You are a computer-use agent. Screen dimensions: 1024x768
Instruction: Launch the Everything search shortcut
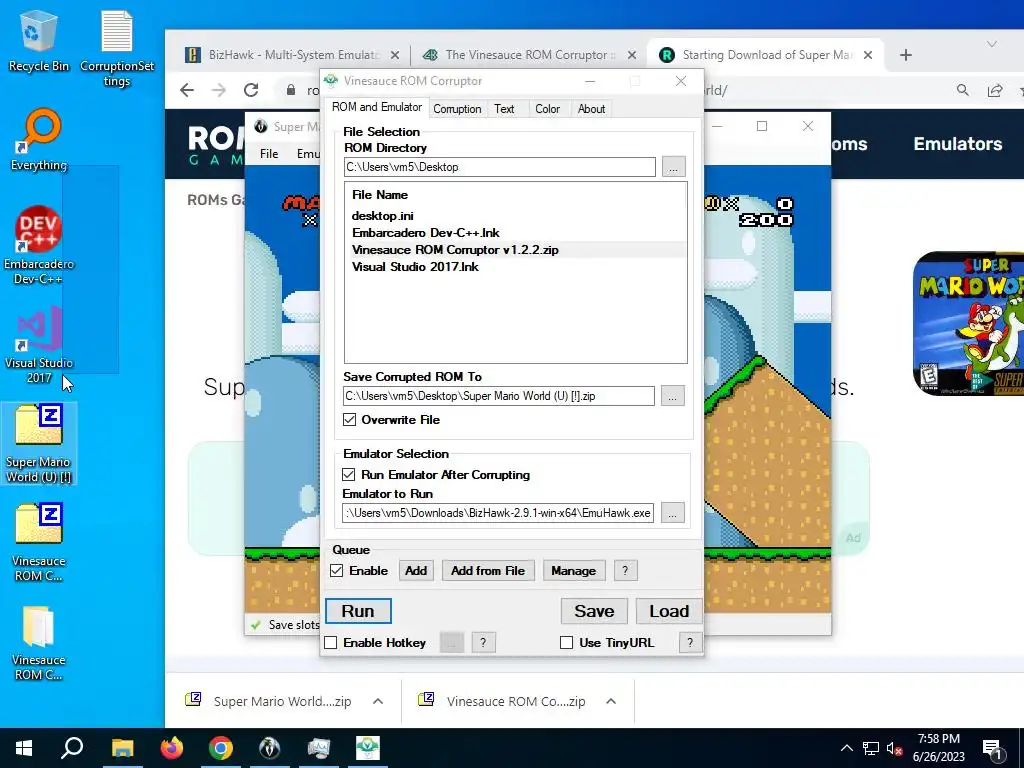(39, 140)
